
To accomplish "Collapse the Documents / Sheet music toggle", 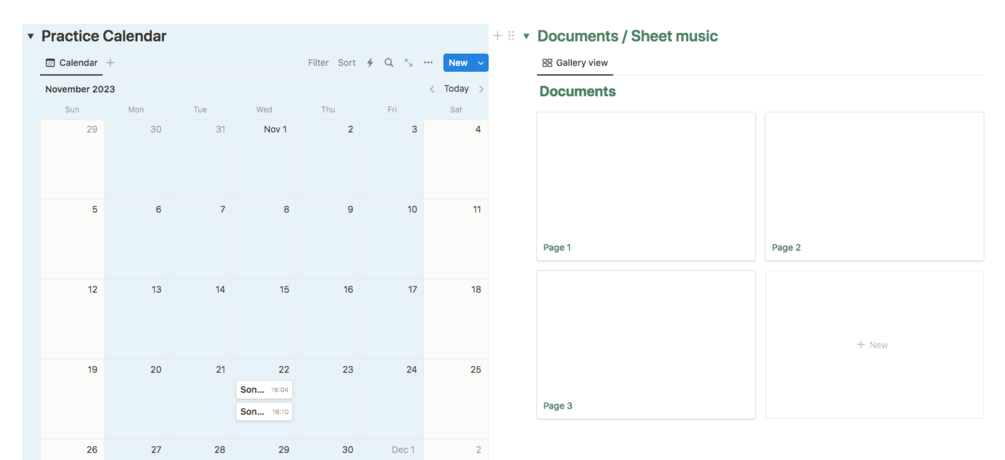I will pyautogui.click(x=526, y=37).
